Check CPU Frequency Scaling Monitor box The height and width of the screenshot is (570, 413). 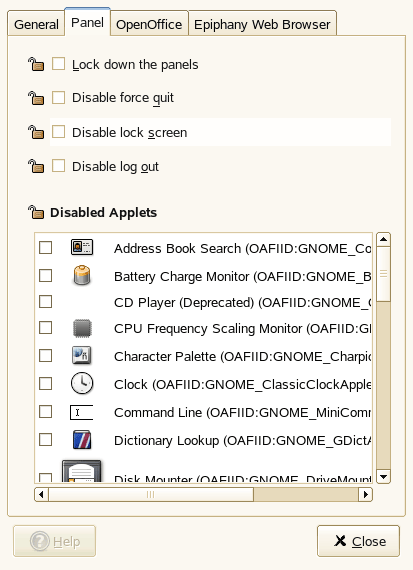pos(45,328)
